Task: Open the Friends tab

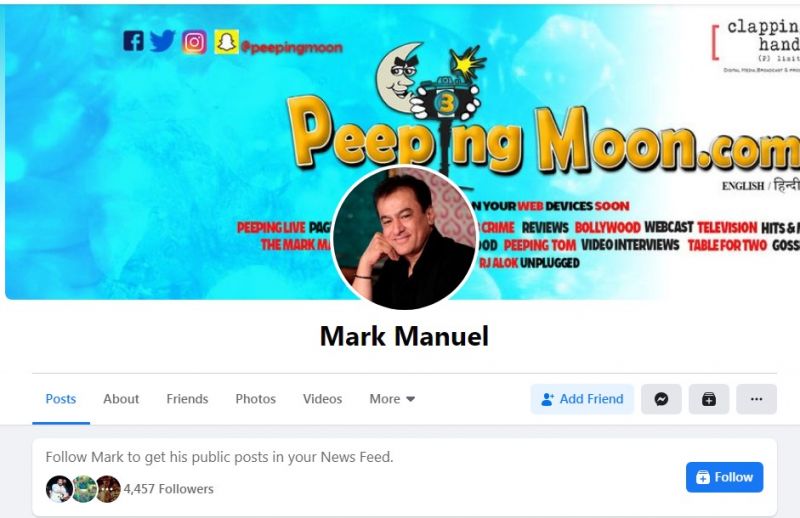Action: coord(187,399)
